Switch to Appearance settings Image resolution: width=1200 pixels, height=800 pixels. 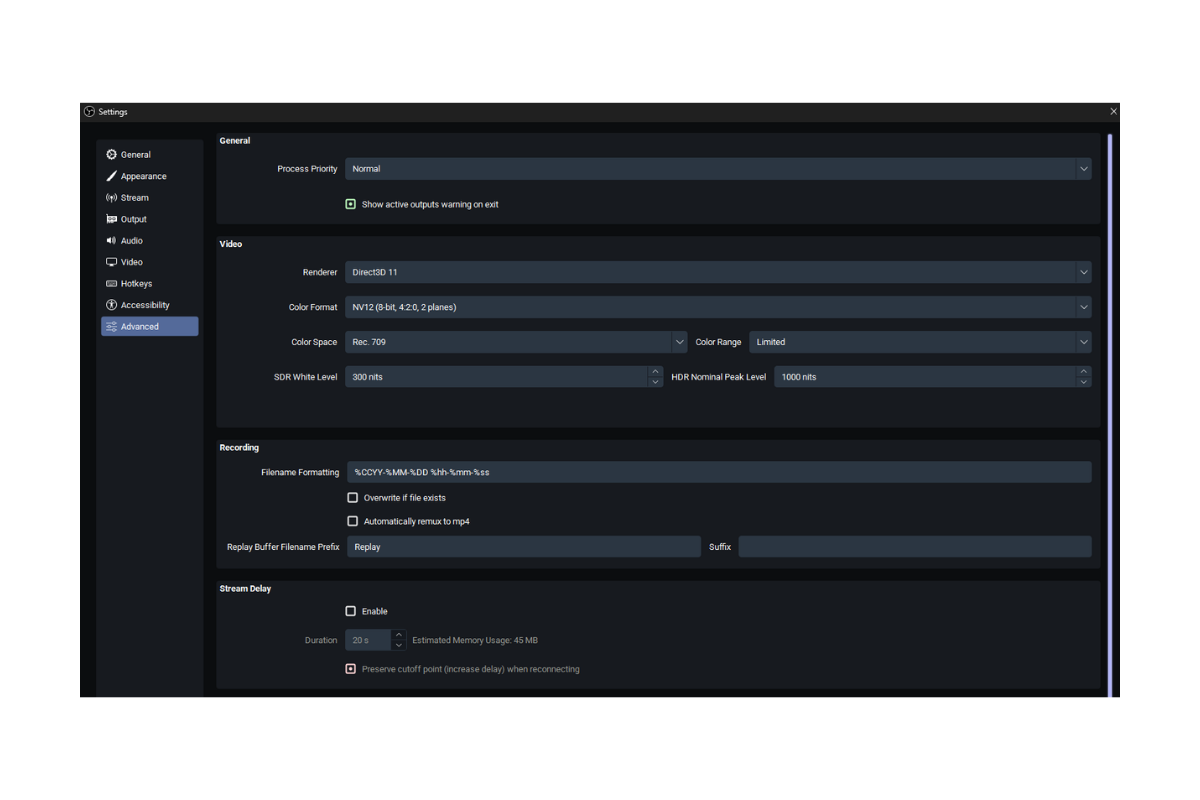150,176
